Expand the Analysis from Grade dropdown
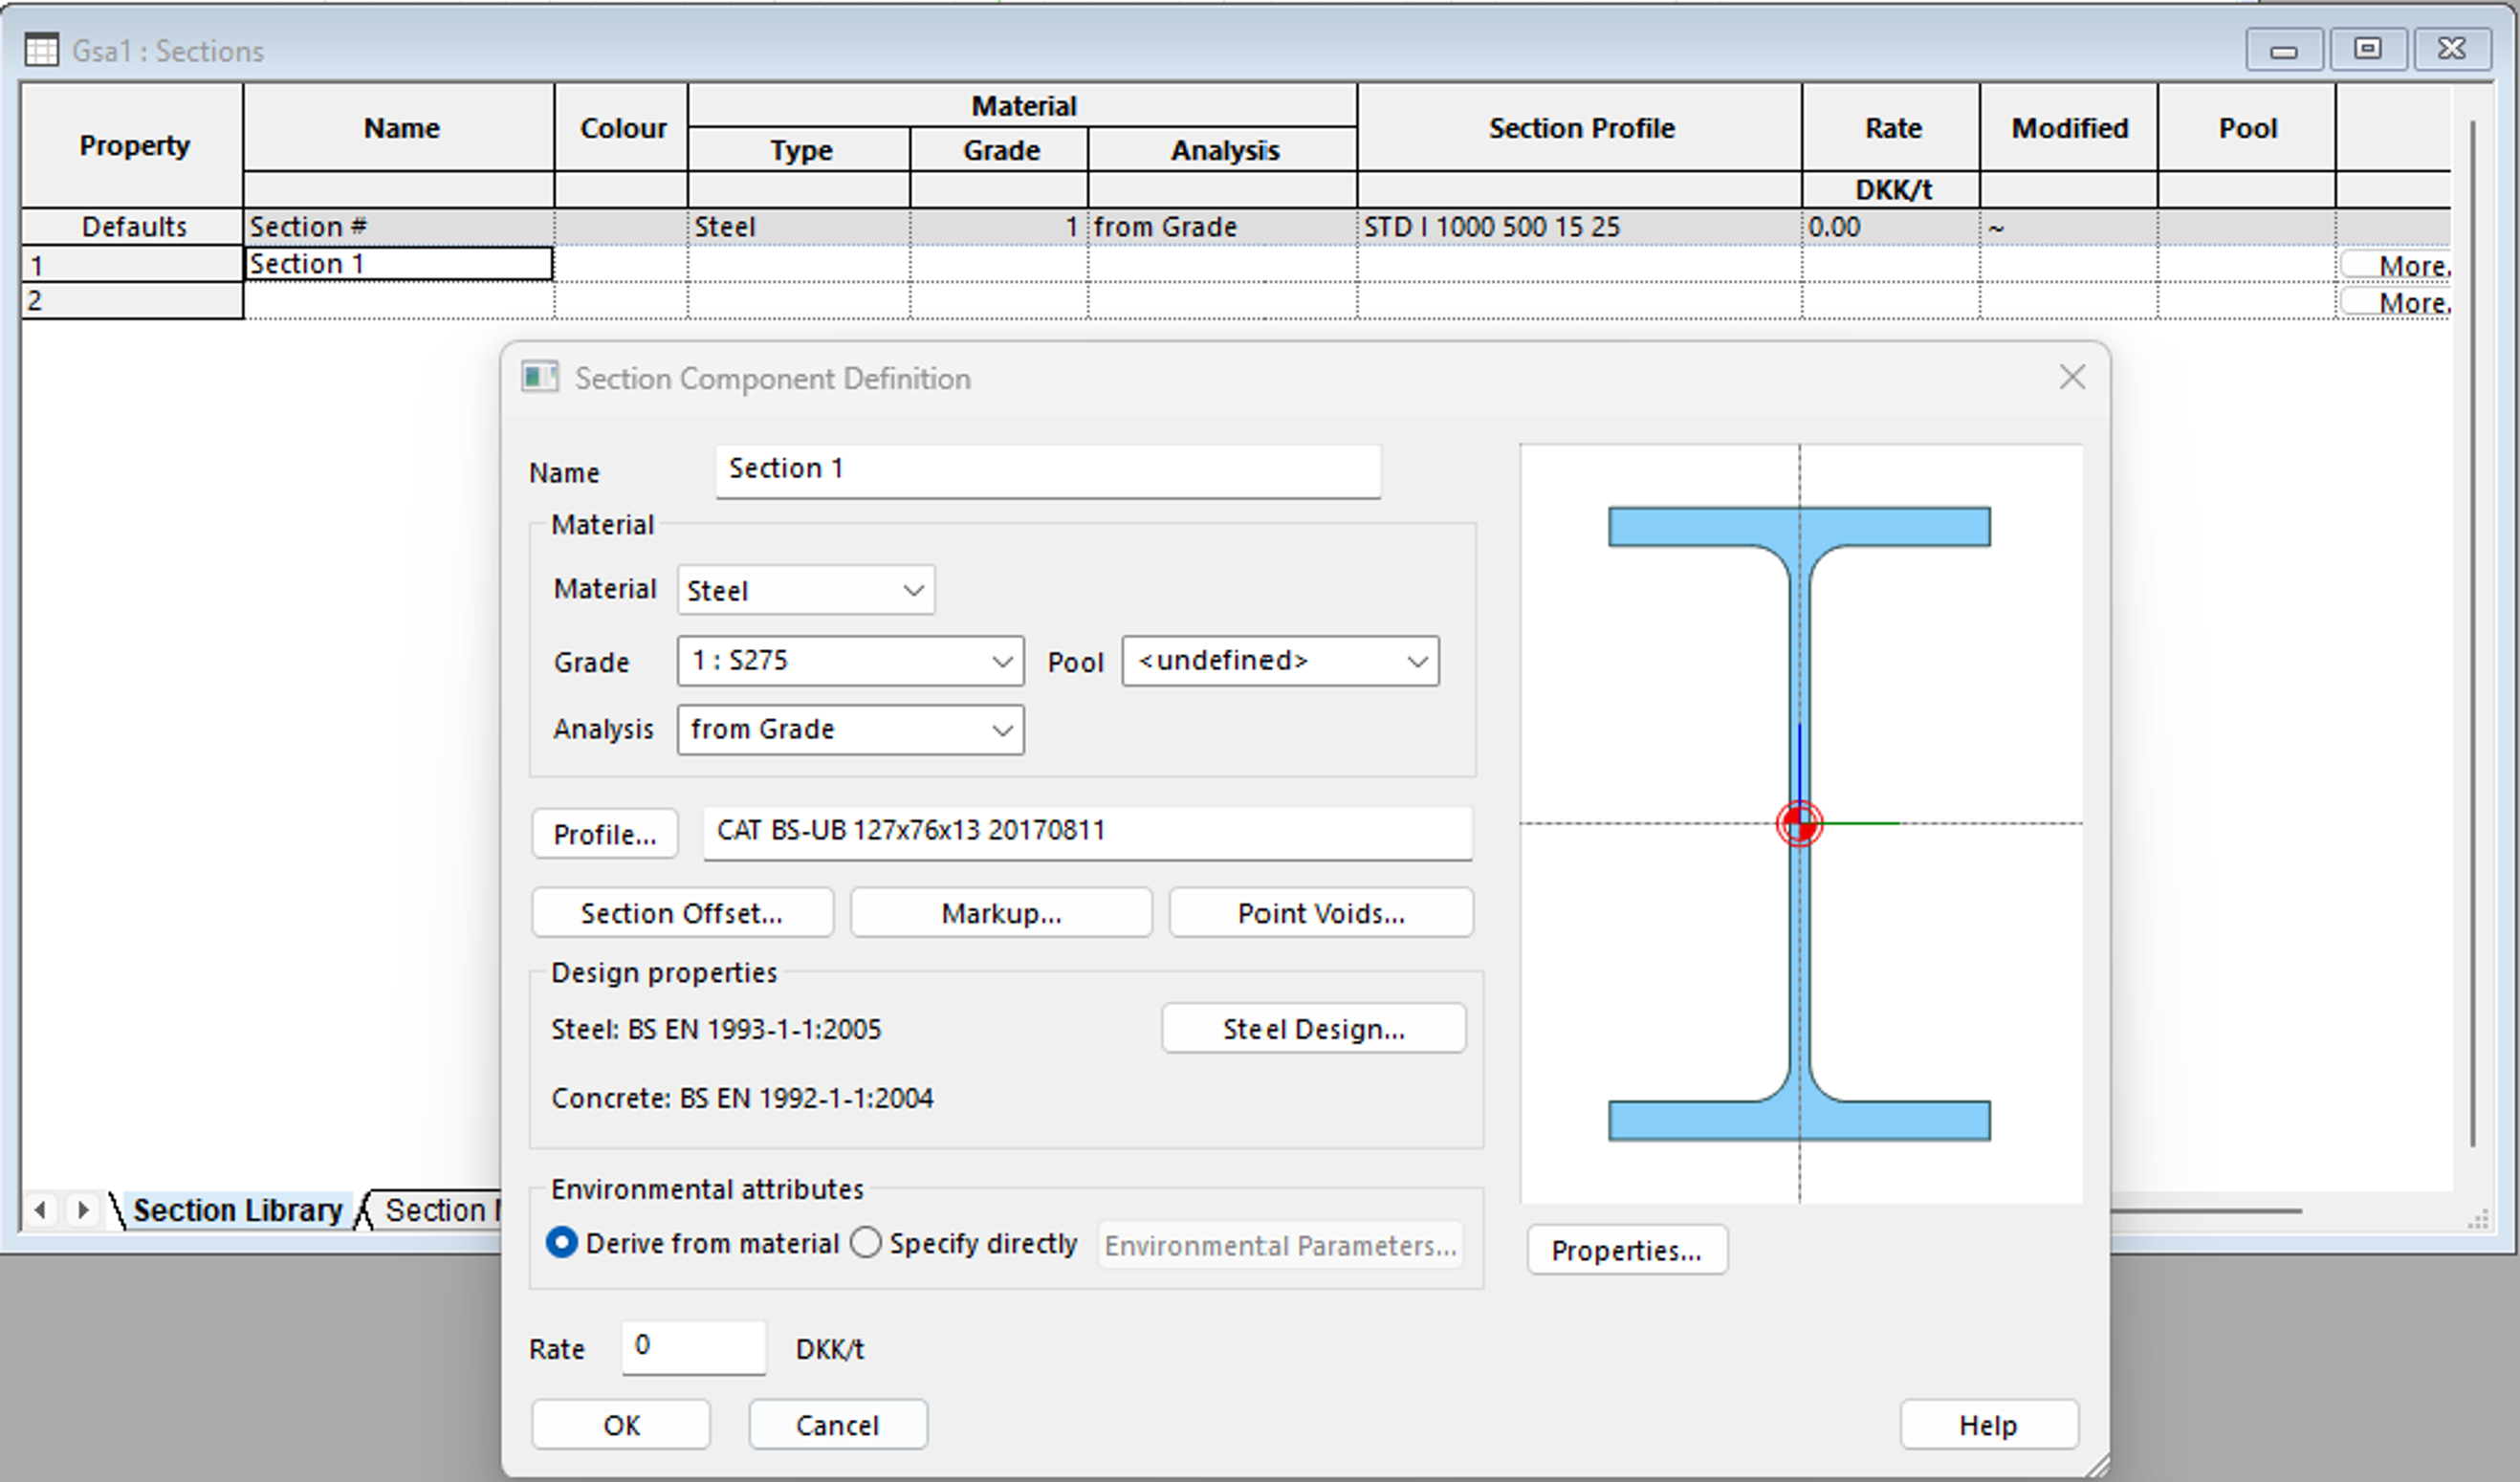The image size is (2520, 1482). tap(850, 730)
